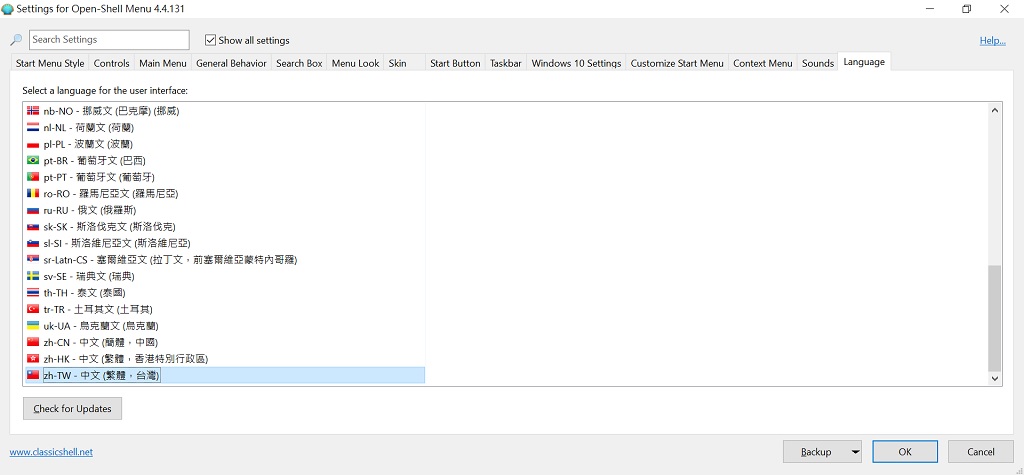
Task: Click the Romania flag icon for ro-RO
Action: coord(33,193)
